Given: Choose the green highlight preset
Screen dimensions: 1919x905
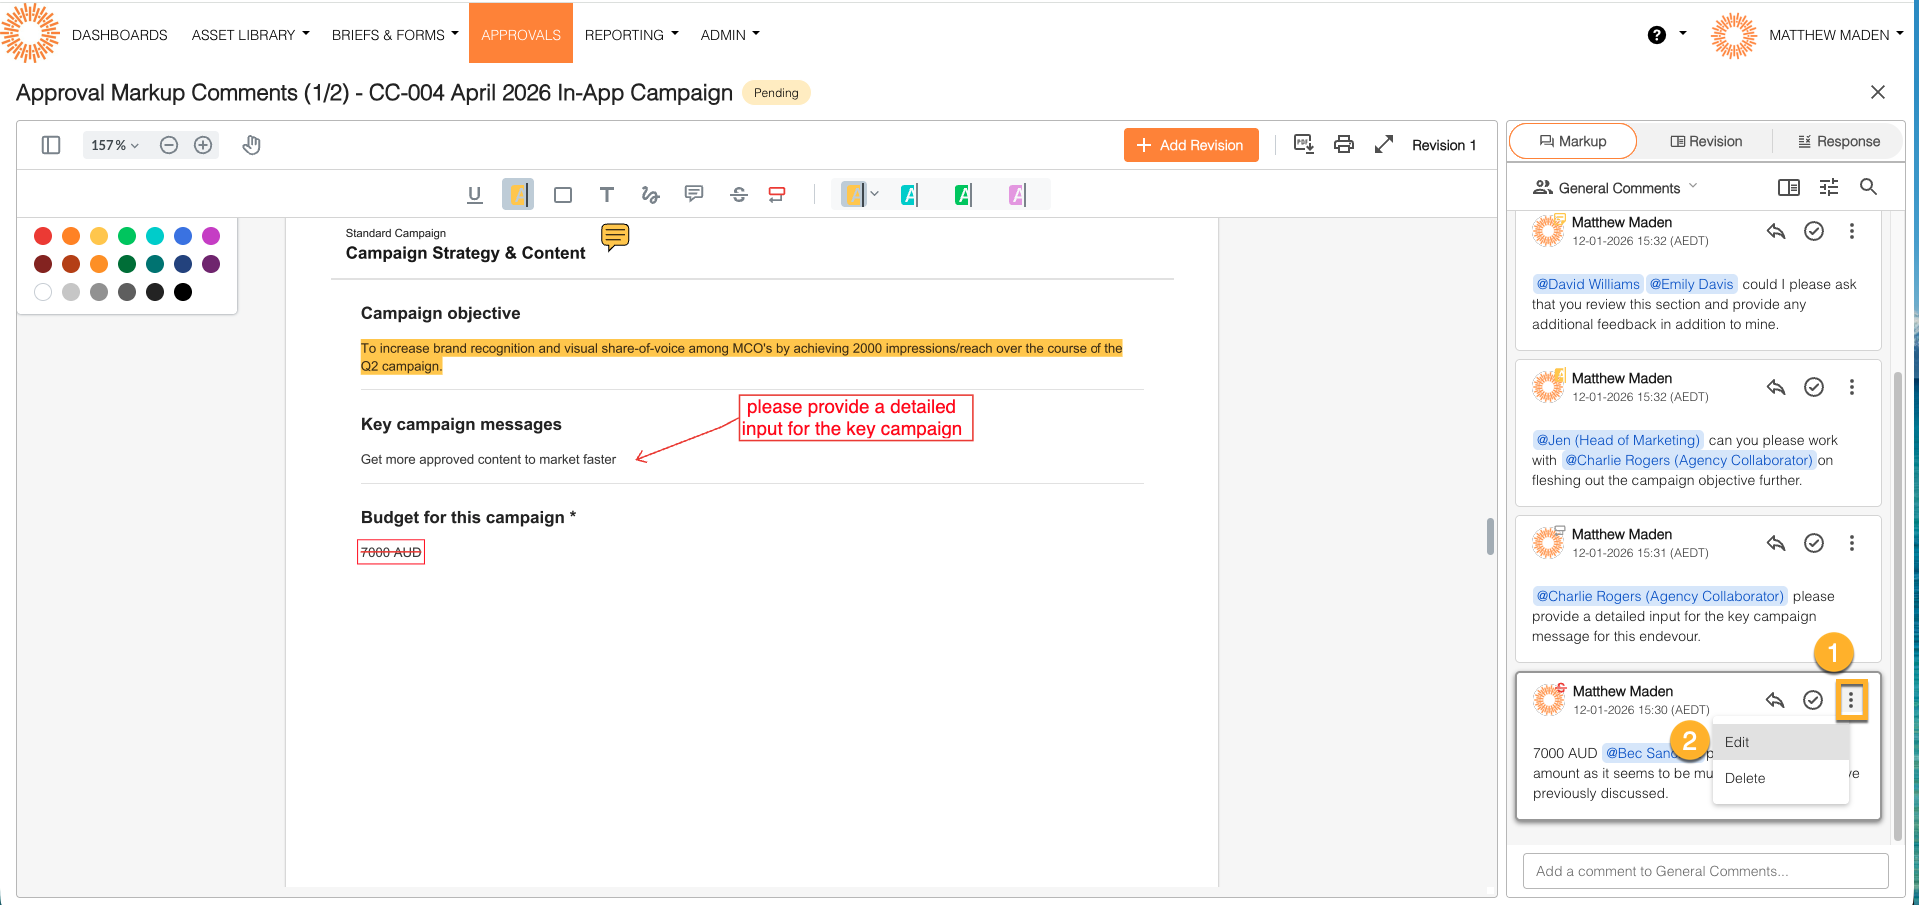Looking at the screenshot, I should point(963,195).
